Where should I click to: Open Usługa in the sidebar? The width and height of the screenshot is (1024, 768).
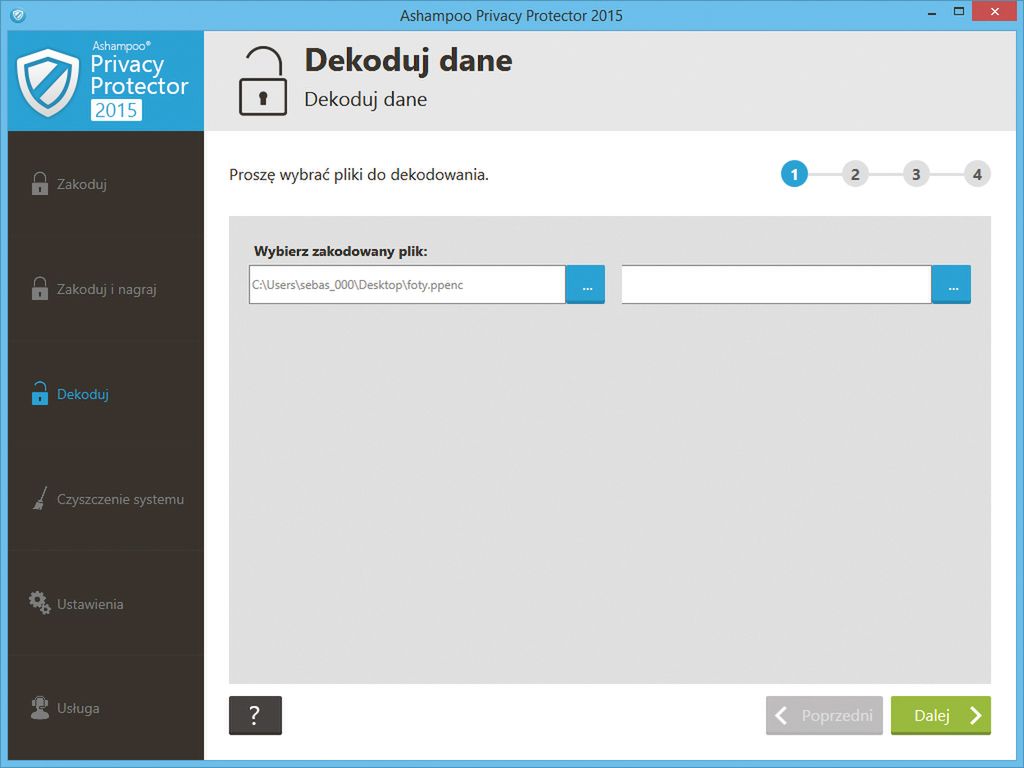(x=106, y=708)
